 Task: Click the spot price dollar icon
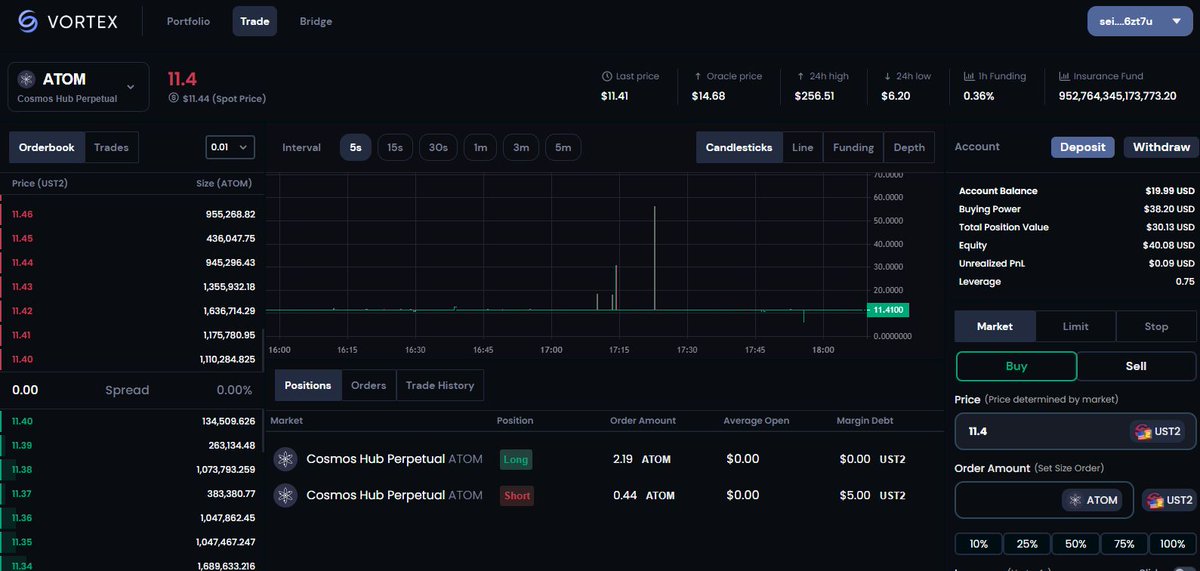[x=174, y=98]
